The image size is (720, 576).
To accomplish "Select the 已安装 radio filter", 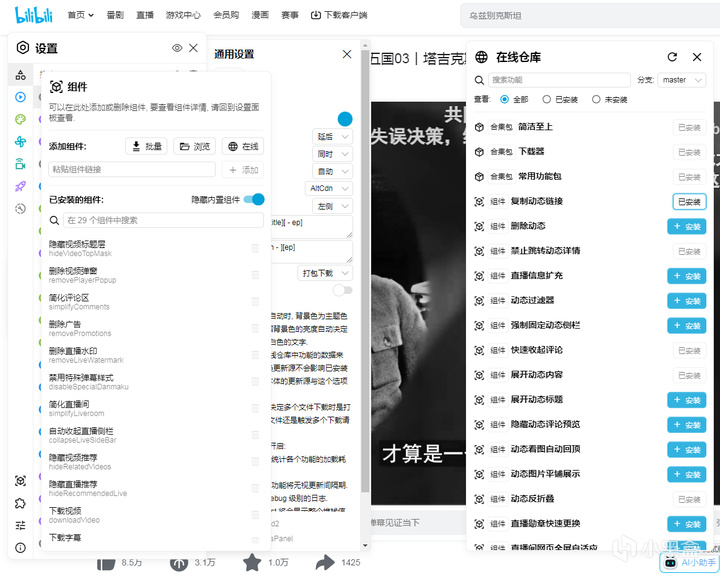I will tap(546, 99).
